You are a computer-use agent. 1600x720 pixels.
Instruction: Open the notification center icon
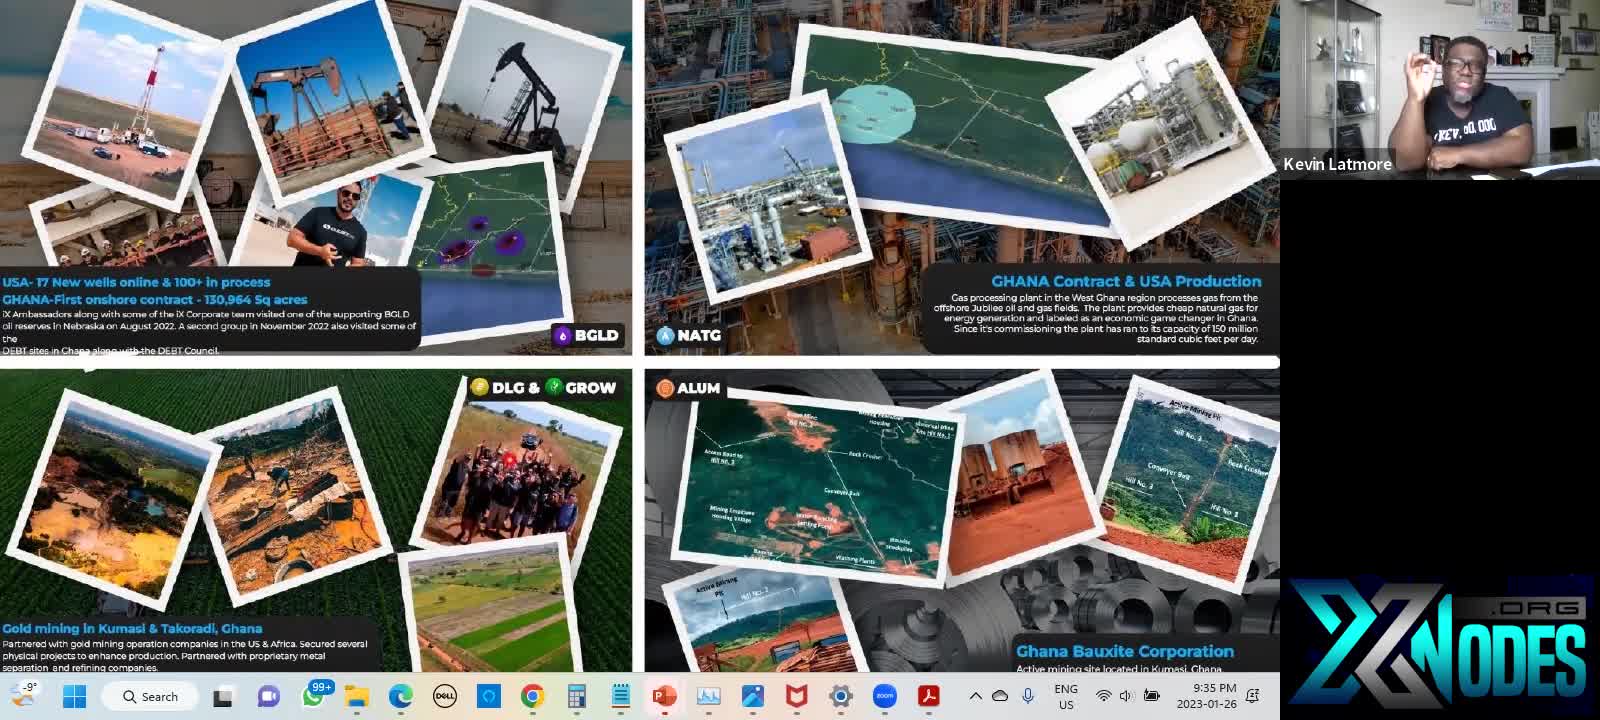pos(1253,696)
